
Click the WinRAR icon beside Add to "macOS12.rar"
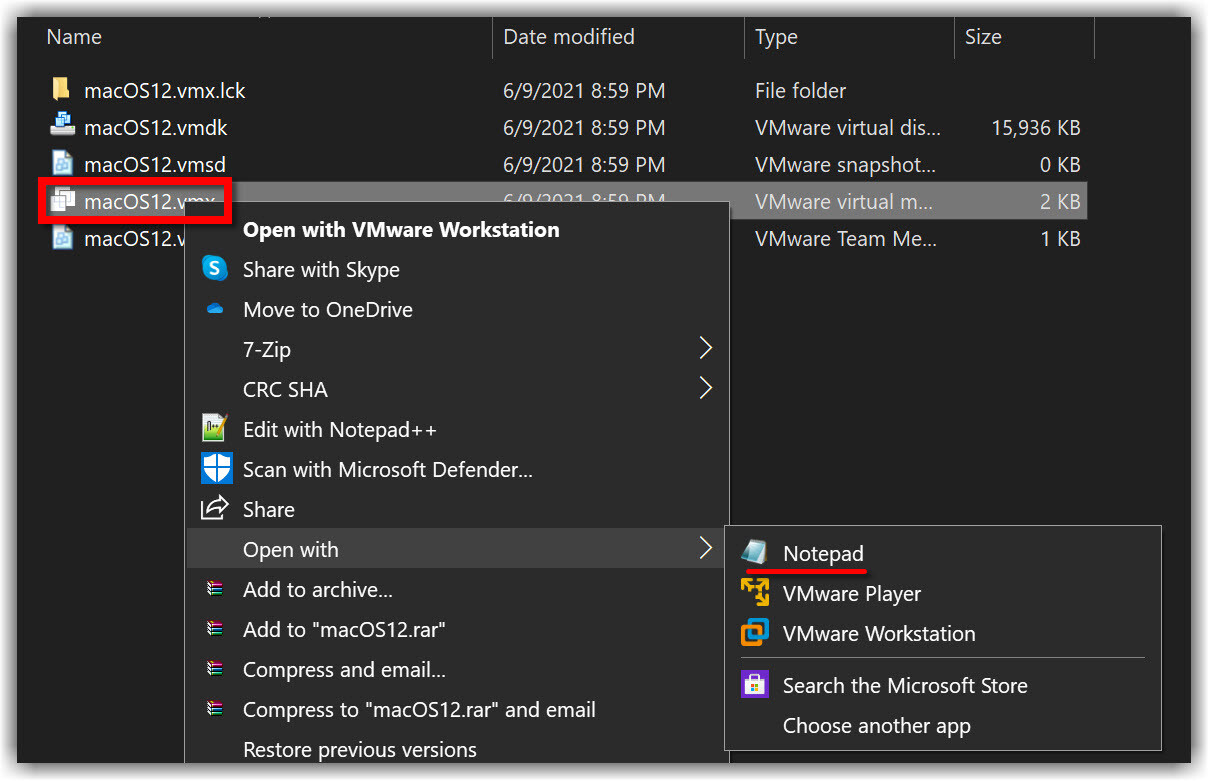(214, 629)
